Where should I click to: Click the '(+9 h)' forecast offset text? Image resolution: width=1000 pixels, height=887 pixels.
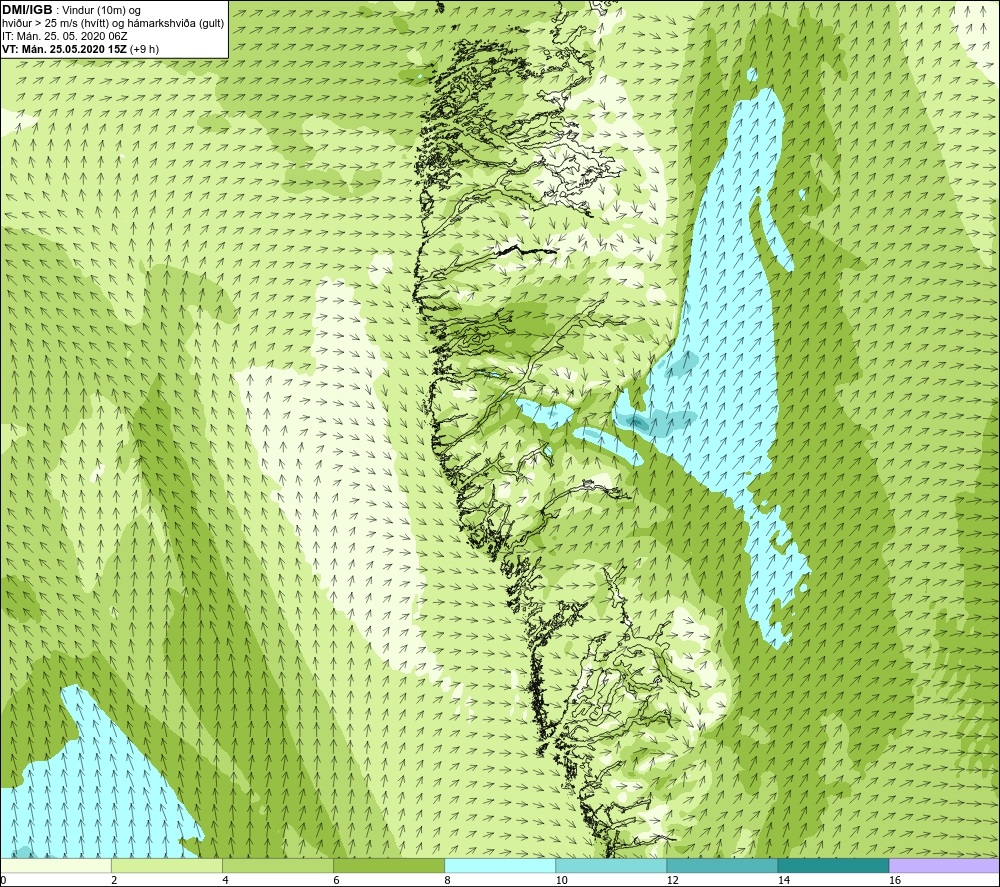pos(144,49)
